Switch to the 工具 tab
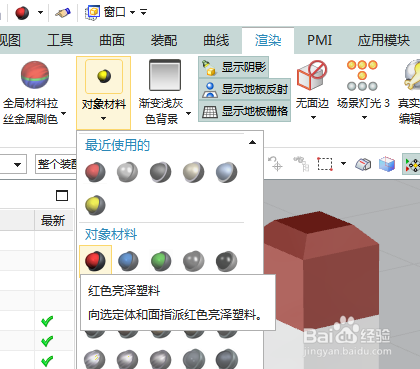420x369 pixels. pos(60,40)
